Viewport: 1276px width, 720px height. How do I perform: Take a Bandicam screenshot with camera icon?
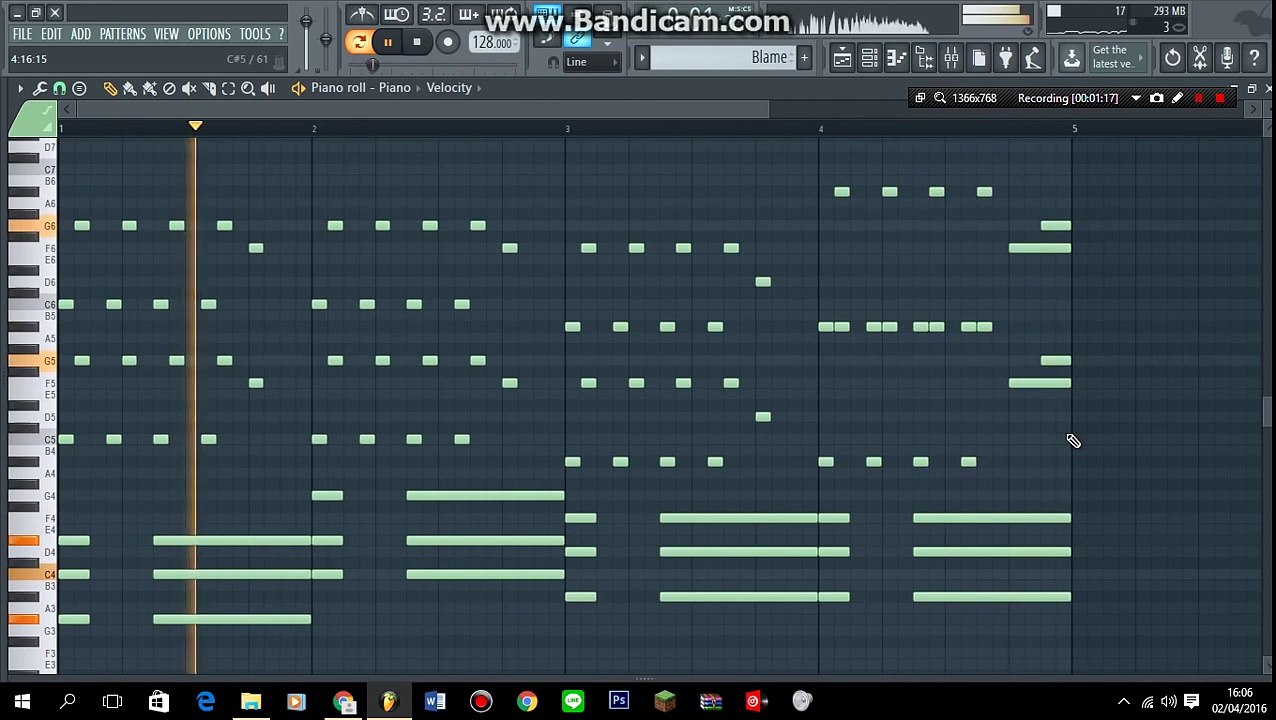pos(1157,98)
